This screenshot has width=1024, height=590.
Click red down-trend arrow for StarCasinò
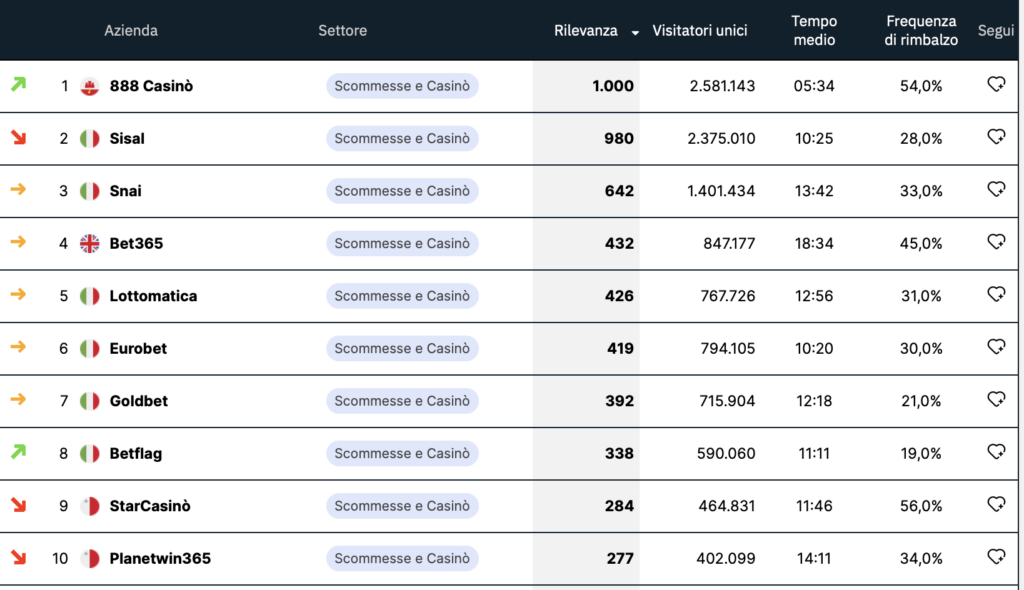click(x=18, y=504)
